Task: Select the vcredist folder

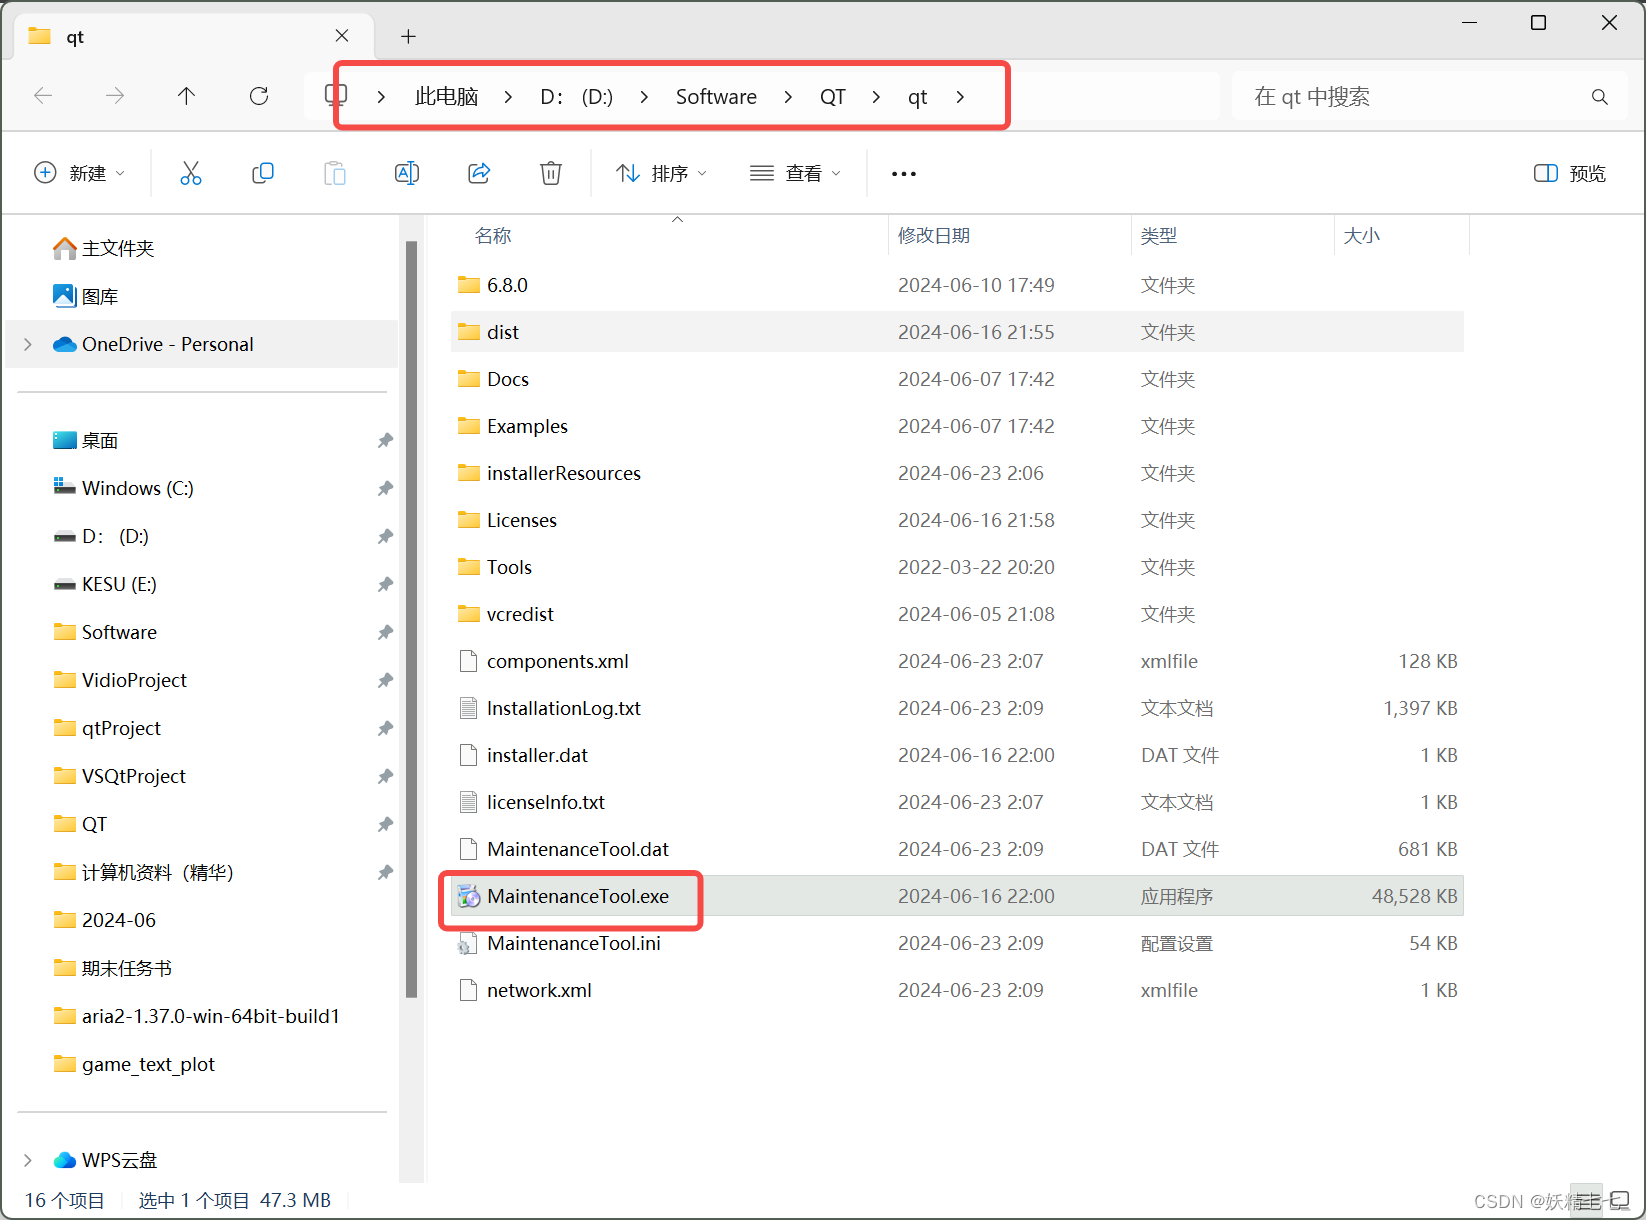Action: click(957, 614)
